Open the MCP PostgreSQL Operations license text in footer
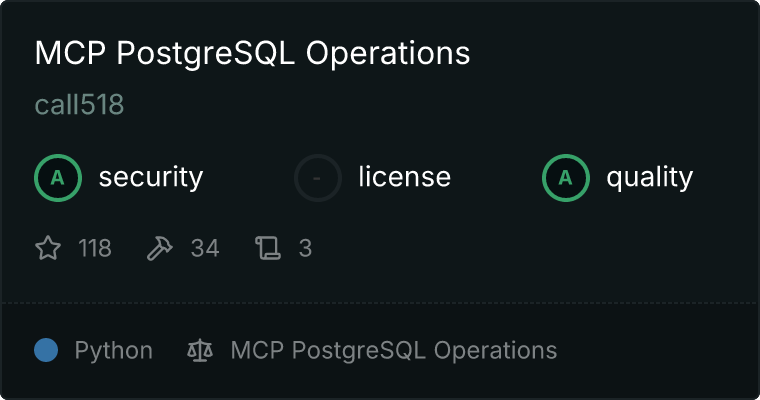The height and width of the screenshot is (400, 760). pyautogui.click(x=393, y=351)
